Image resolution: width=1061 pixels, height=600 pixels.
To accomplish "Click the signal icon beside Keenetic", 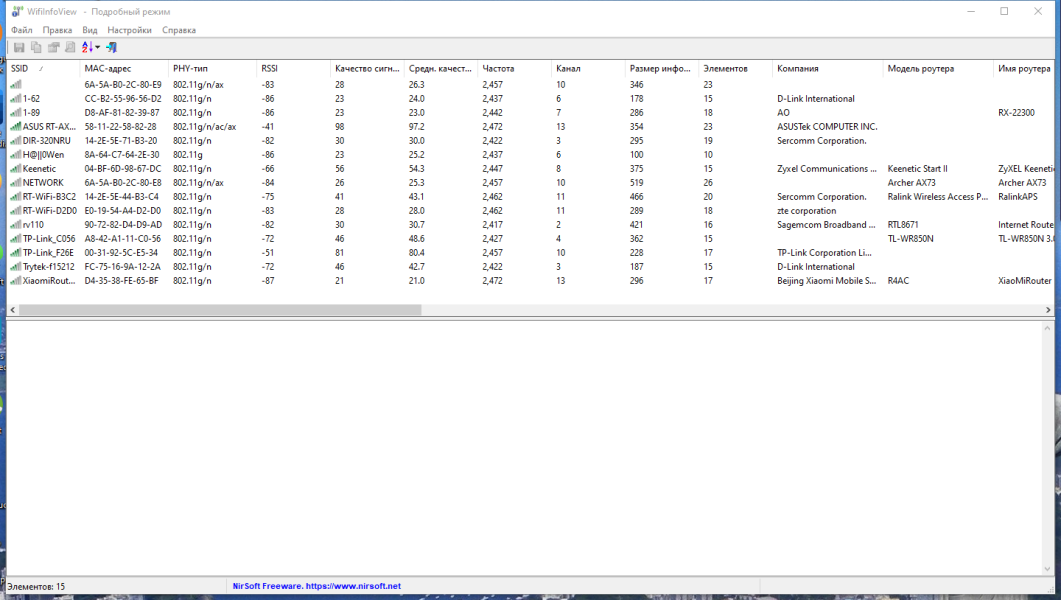I will pyautogui.click(x=16, y=168).
